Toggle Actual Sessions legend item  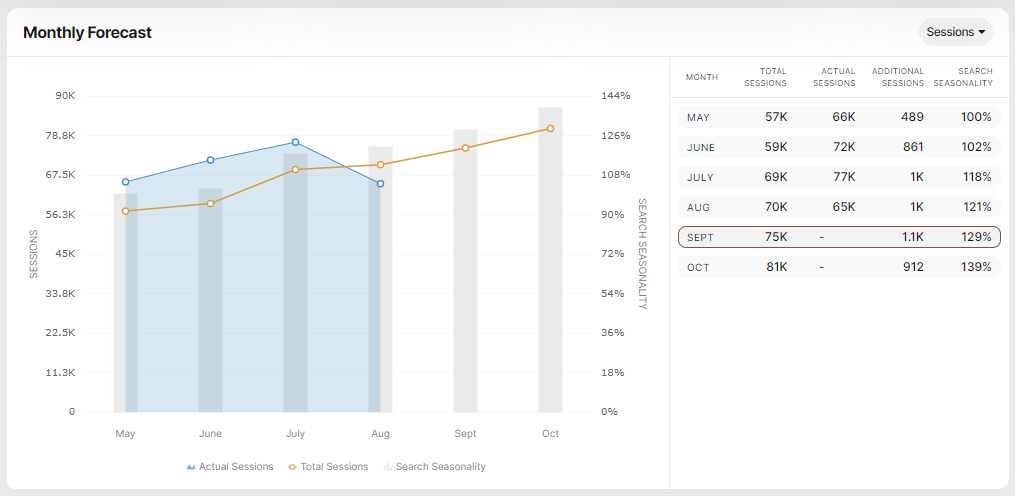click(229, 467)
